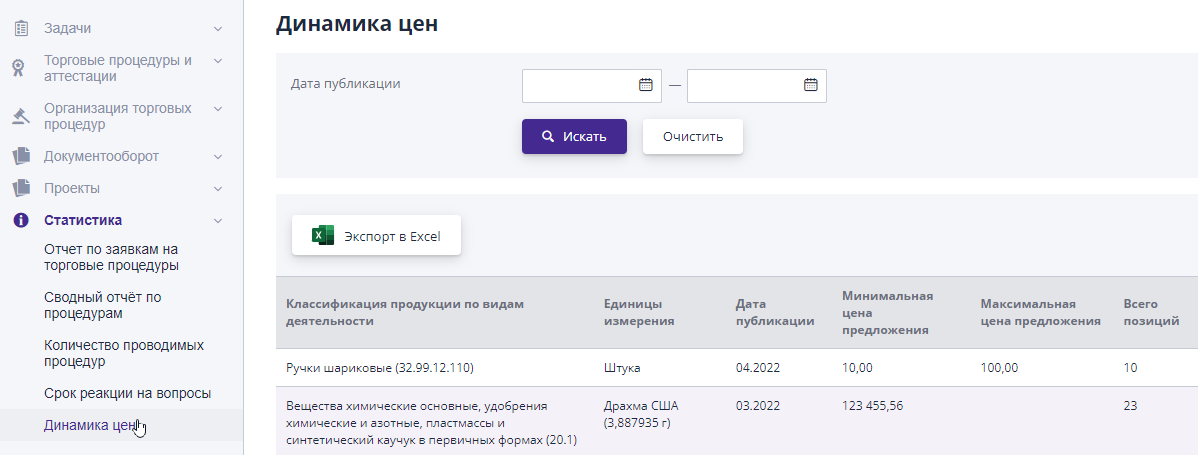This screenshot has height=455, width=1201.
Task: Click the Проекты folder icon
Action: (20, 188)
